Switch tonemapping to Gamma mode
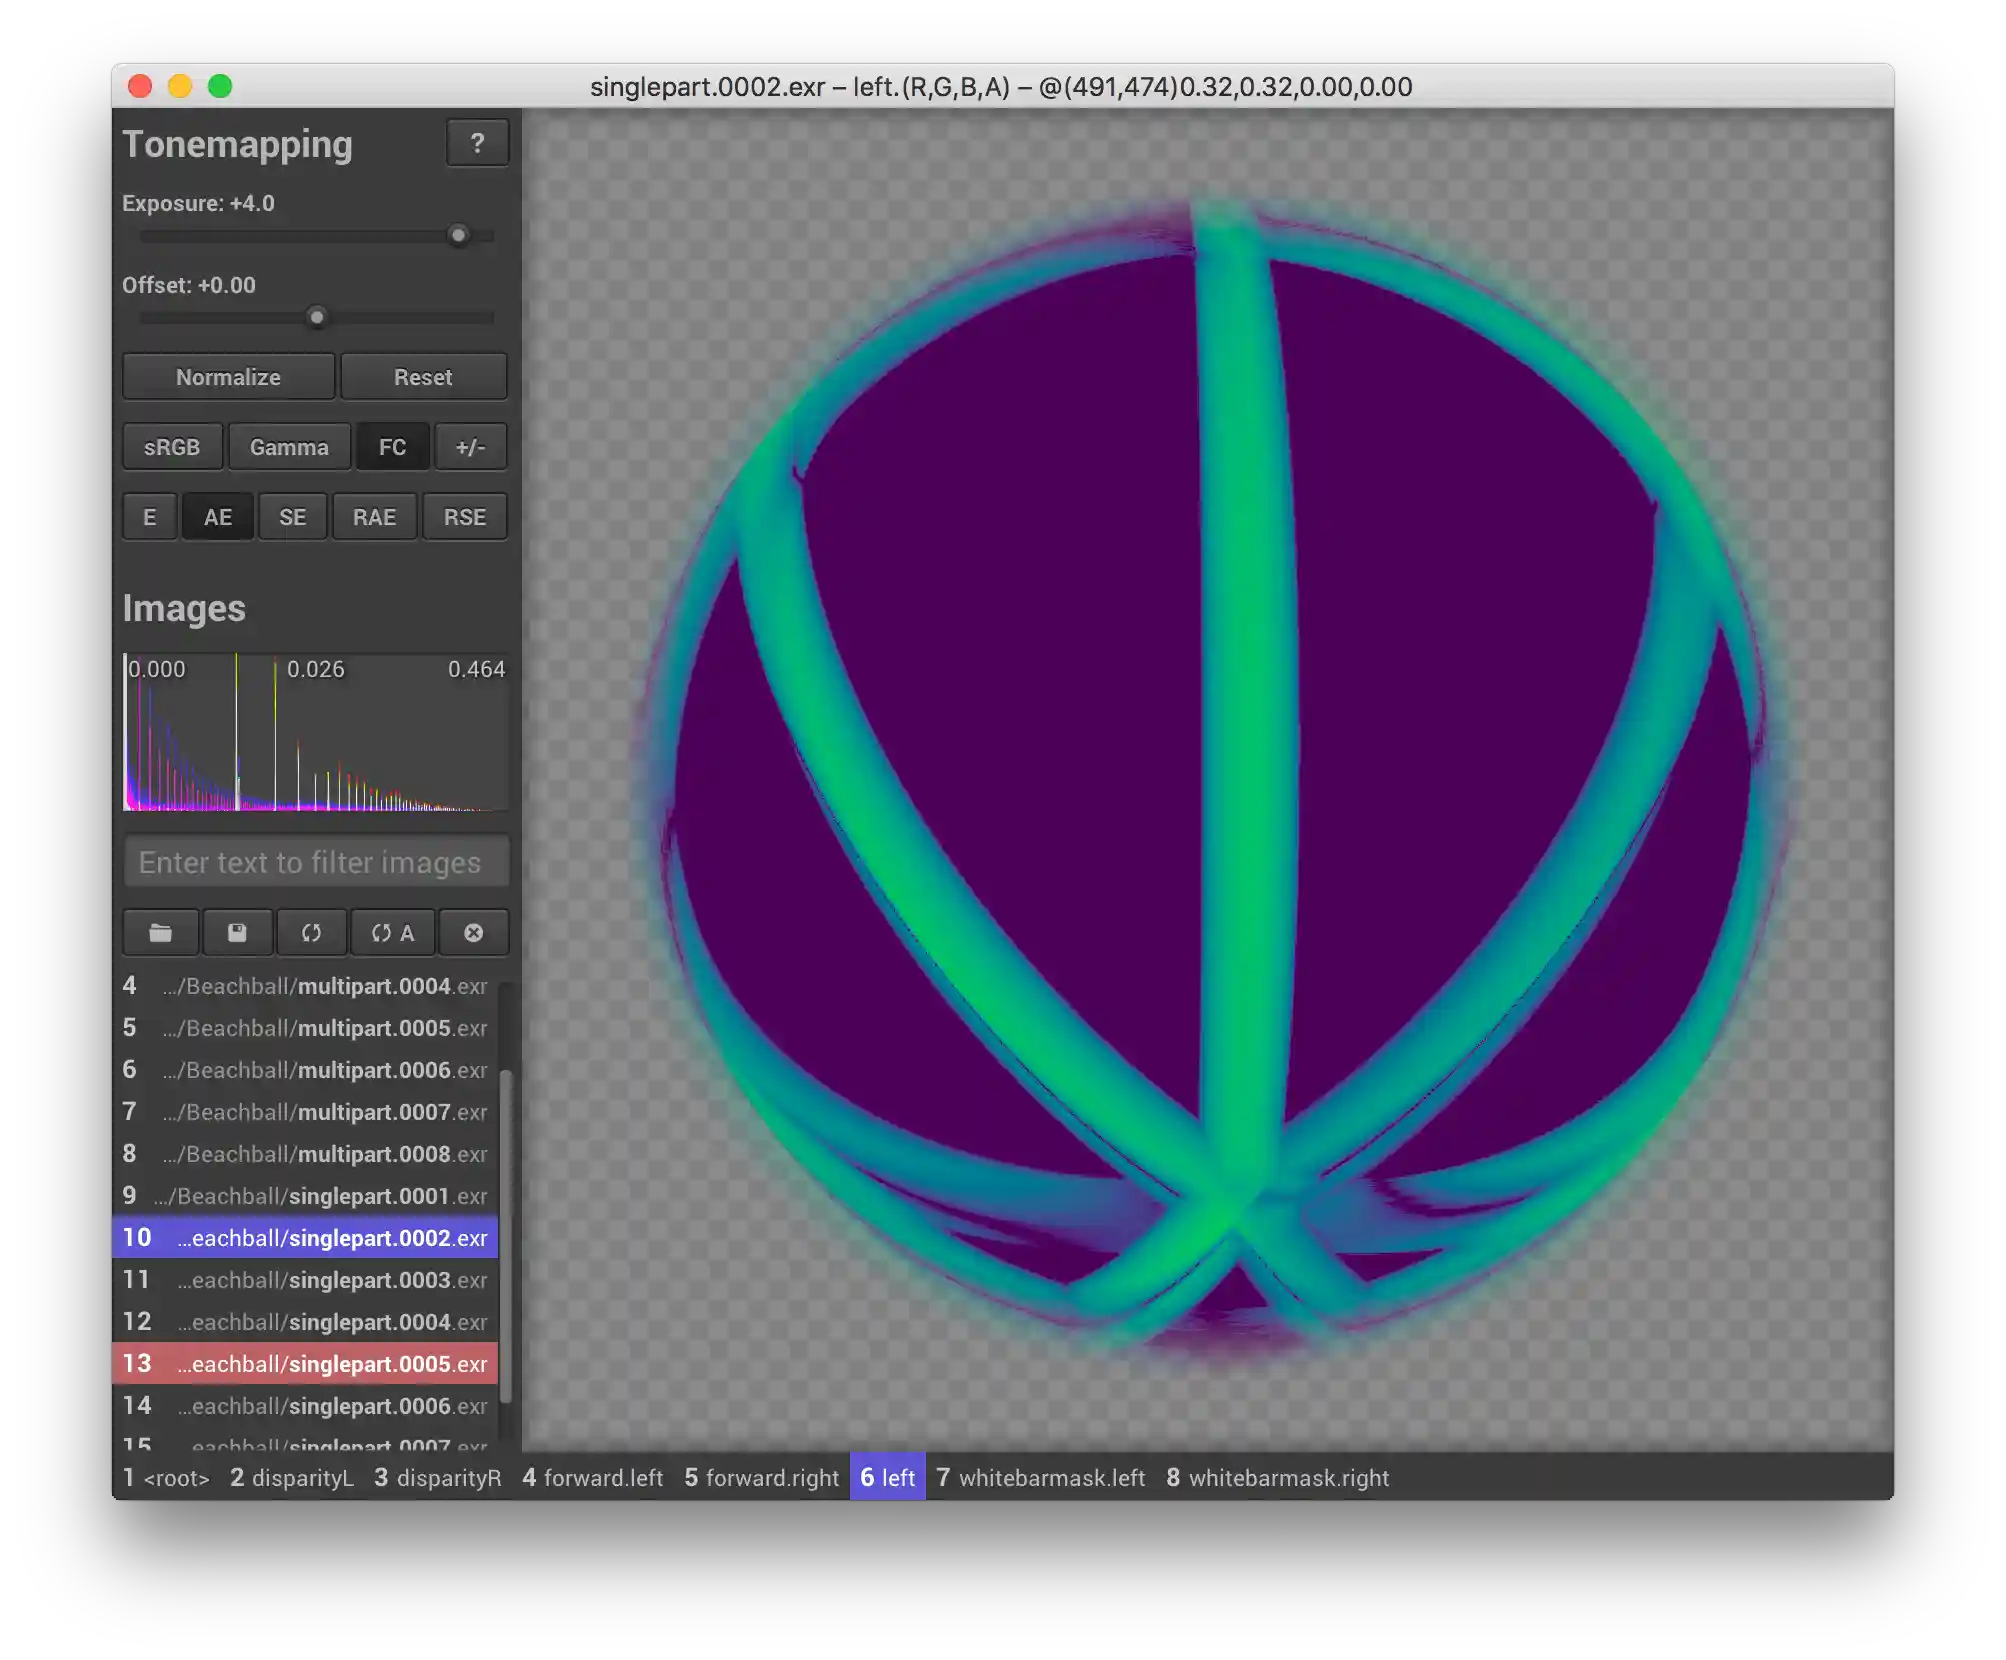2006x1660 pixels. click(289, 447)
